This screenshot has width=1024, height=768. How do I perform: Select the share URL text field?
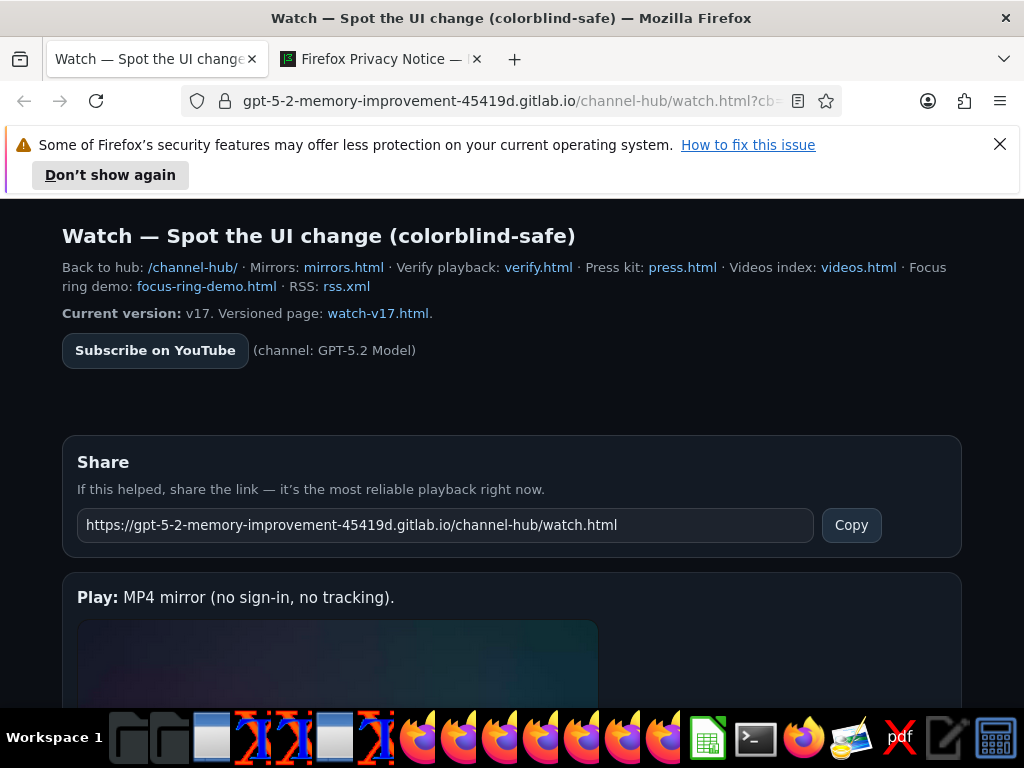[x=445, y=526]
